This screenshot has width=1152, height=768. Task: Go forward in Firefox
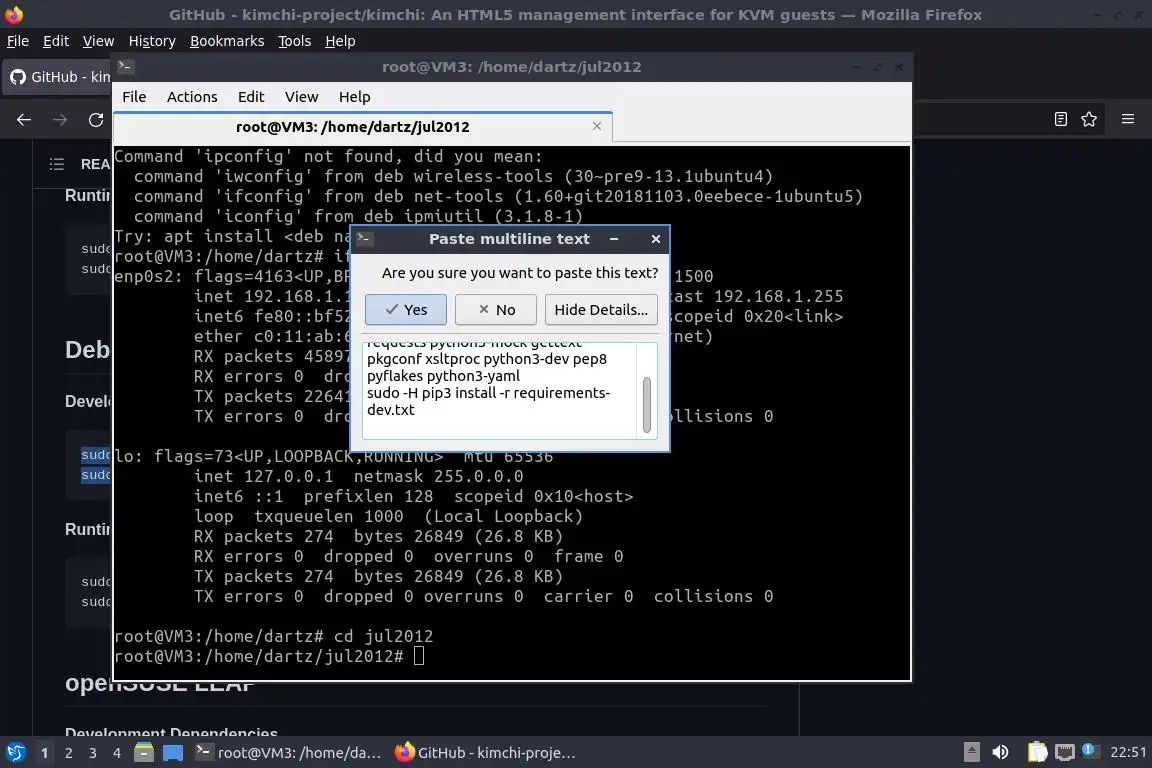[x=60, y=120]
